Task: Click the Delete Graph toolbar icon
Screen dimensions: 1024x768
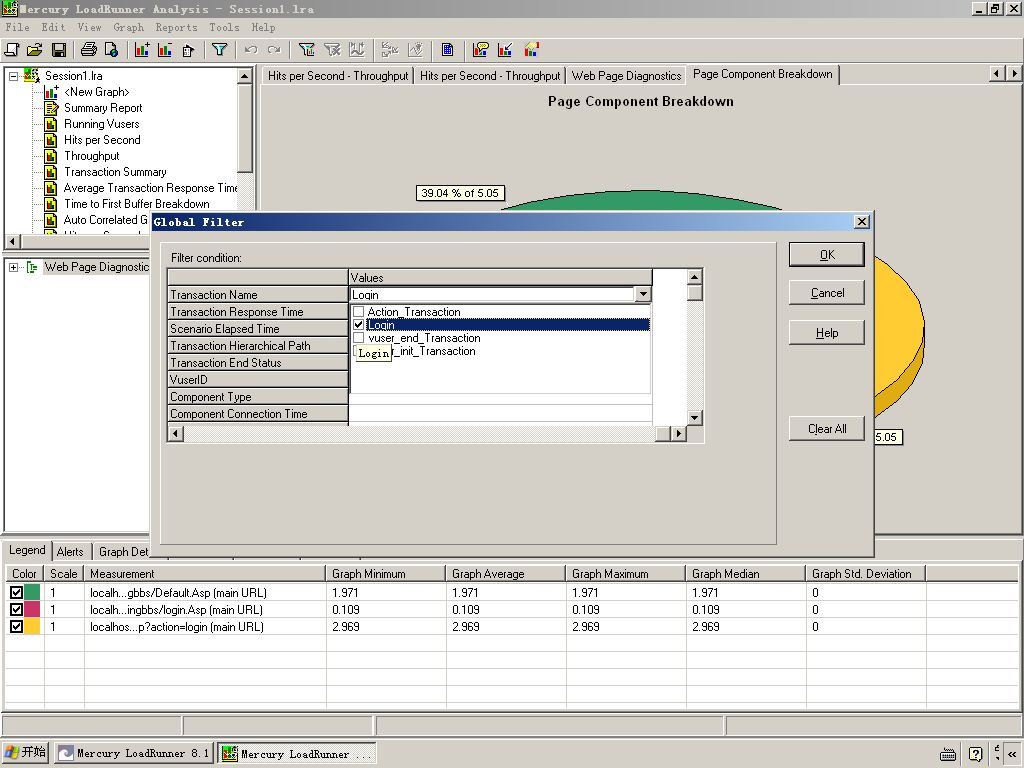Action: coord(165,50)
